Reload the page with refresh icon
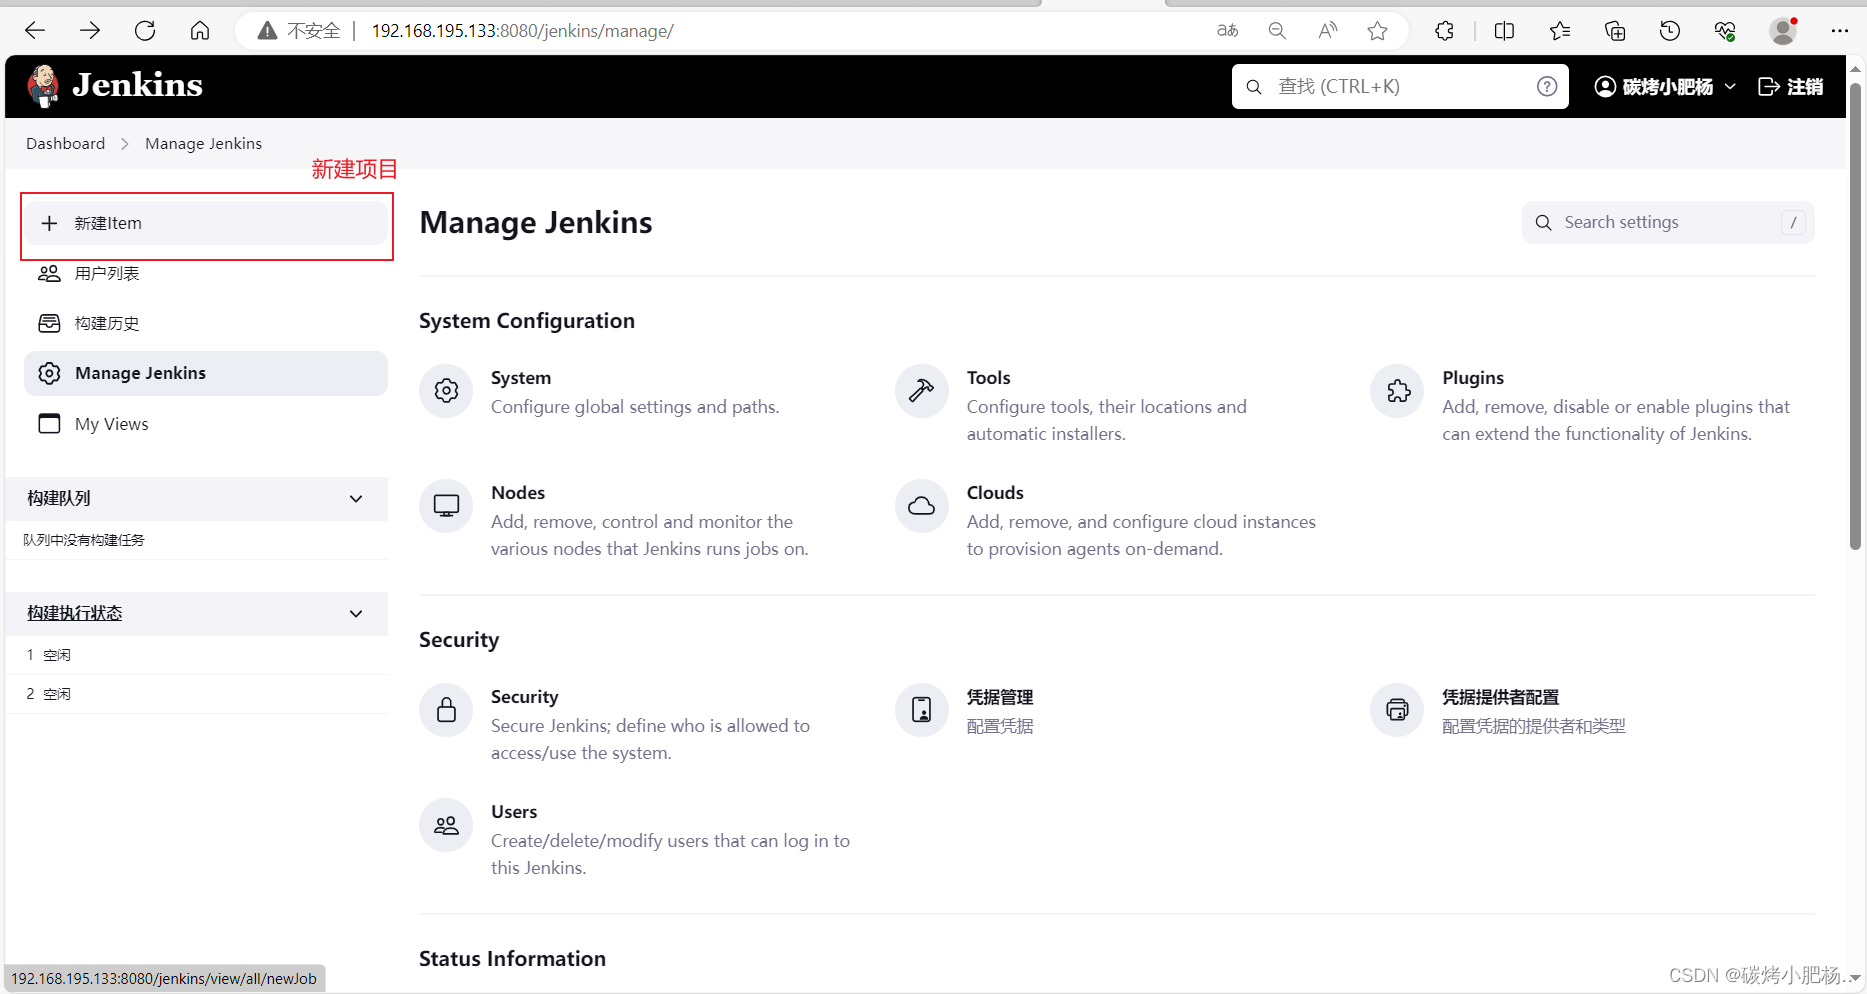The image size is (1867, 994). pos(145,31)
